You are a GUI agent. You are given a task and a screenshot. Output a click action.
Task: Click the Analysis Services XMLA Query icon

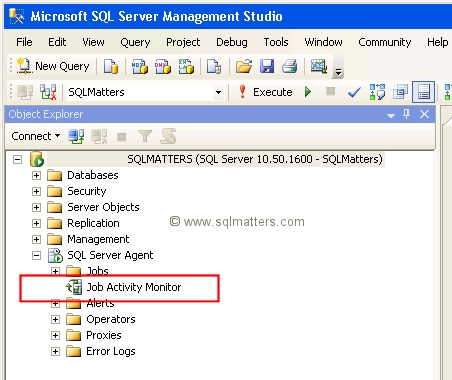[186, 66]
